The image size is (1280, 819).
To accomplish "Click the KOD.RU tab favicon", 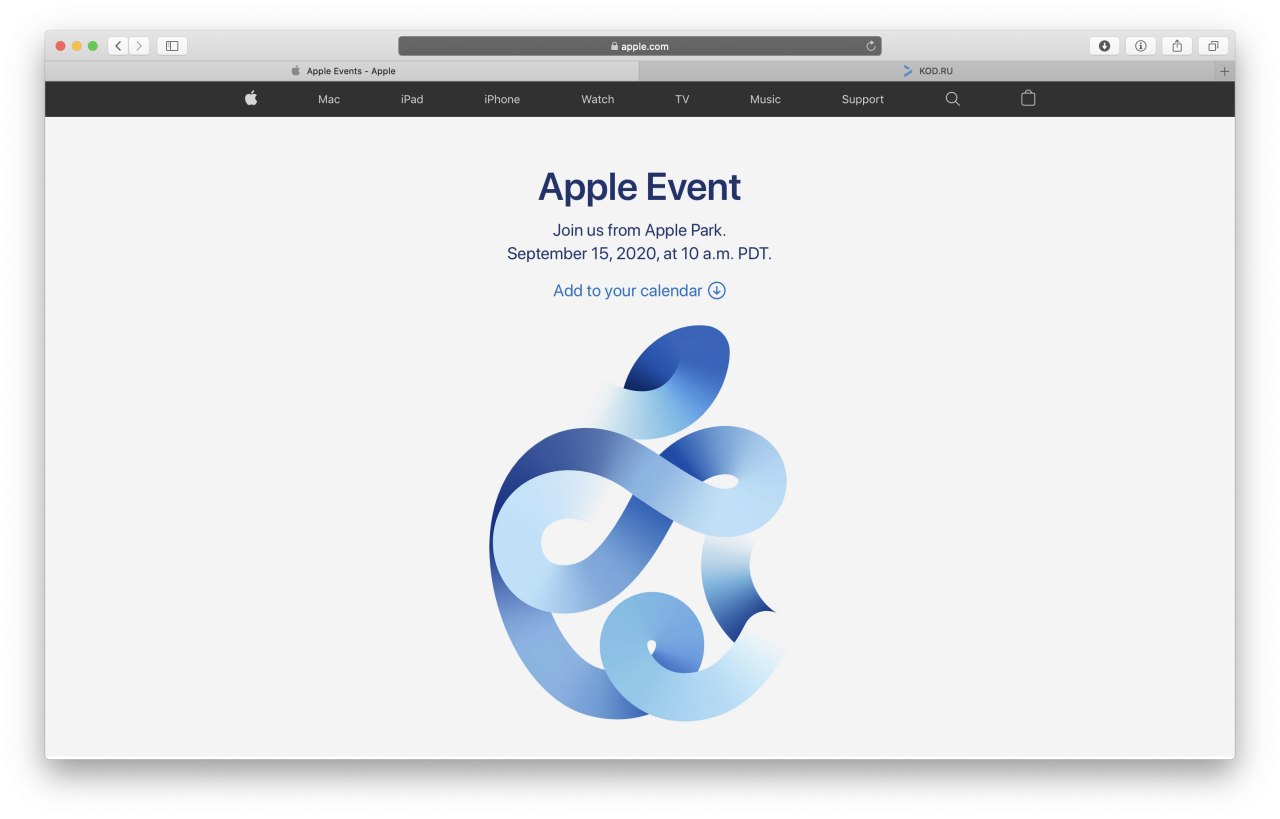I will click(x=907, y=71).
